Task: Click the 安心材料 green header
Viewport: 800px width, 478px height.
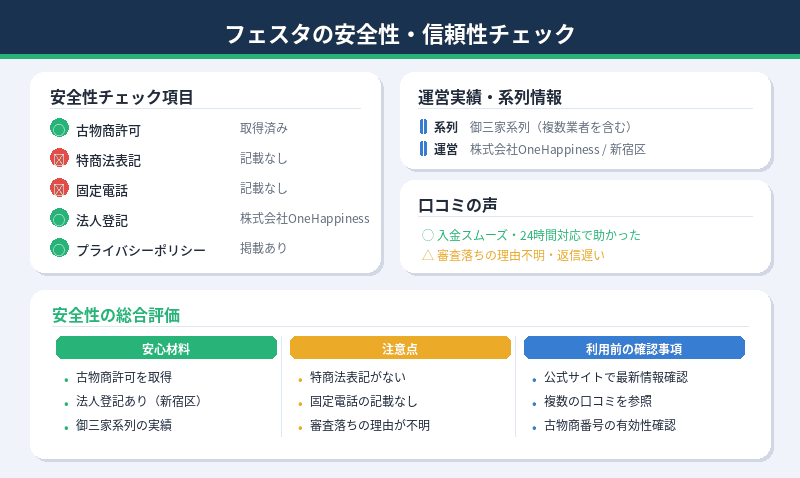Action: [x=166, y=348]
